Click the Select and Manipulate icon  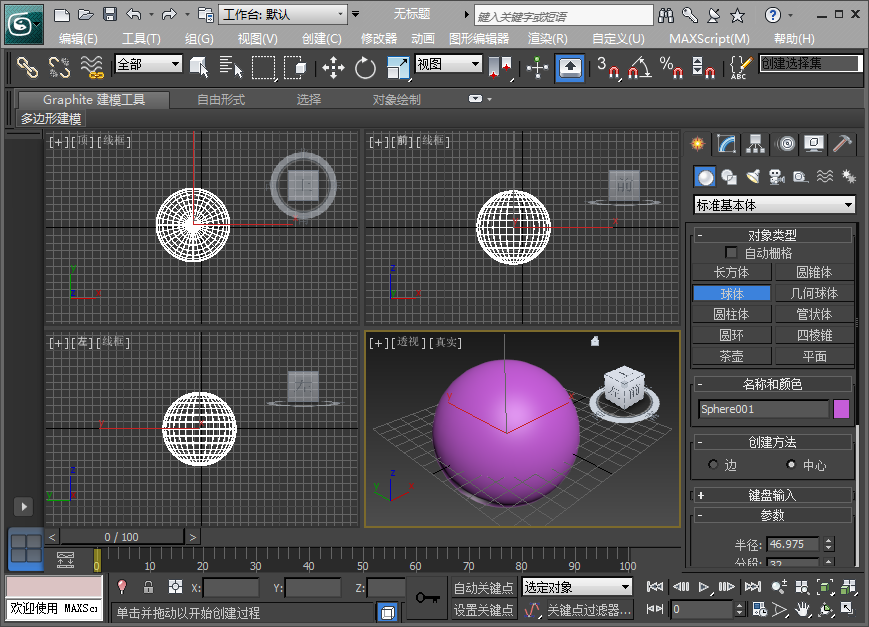coord(537,68)
